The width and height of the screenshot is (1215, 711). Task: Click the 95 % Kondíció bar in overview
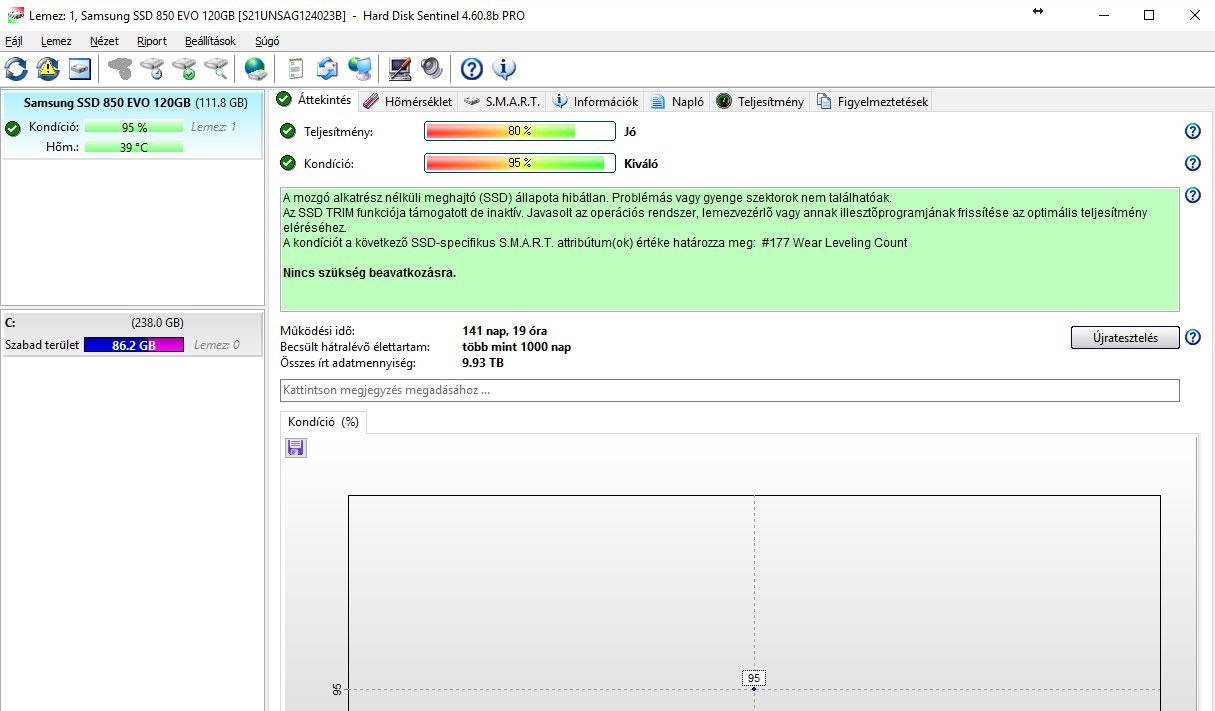pyautogui.click(x=520, y=163)
